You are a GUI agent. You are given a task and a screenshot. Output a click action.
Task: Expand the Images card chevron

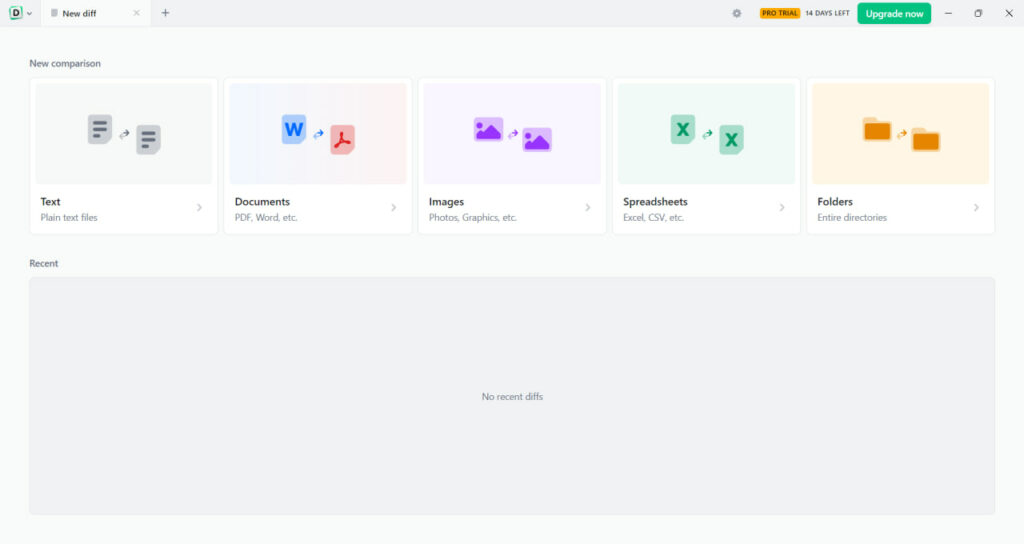[x=588, y=208]
